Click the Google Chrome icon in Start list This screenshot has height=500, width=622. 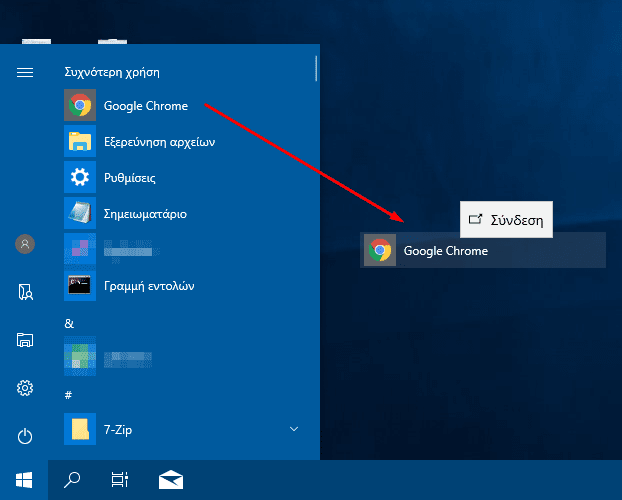click(x=80, y=105)
